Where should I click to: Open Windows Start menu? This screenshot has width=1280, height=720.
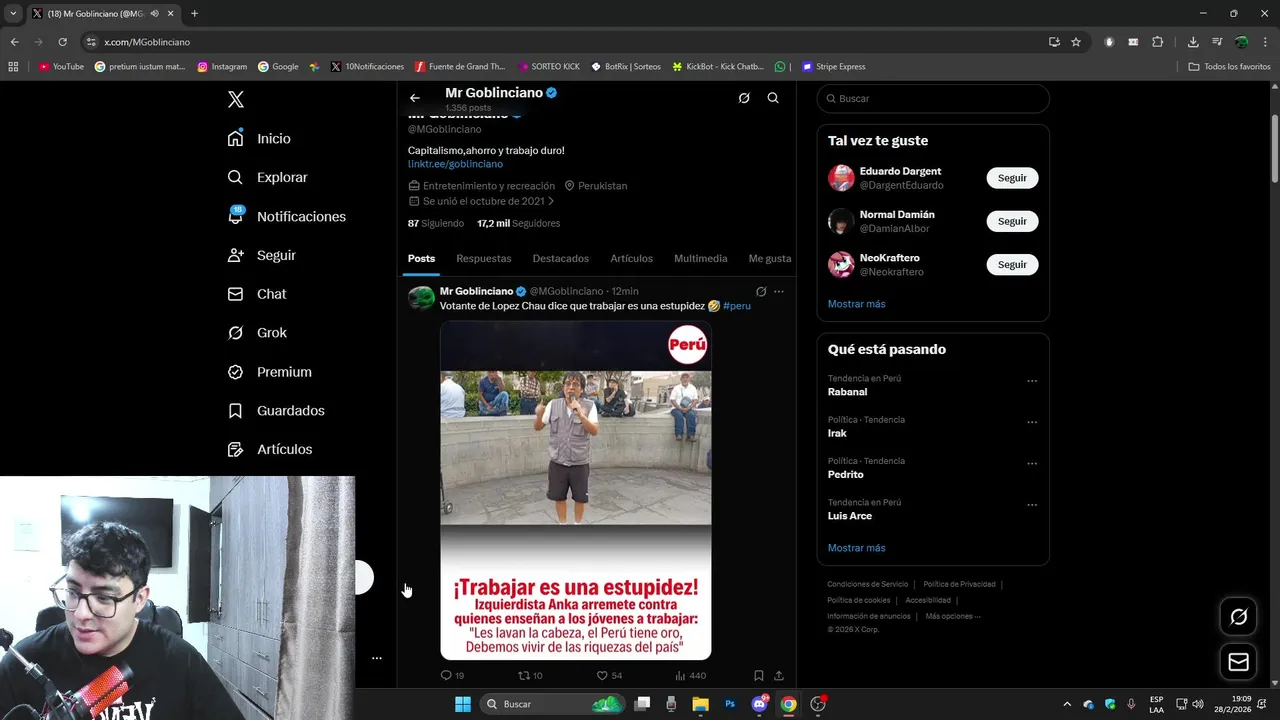point(463,704)
